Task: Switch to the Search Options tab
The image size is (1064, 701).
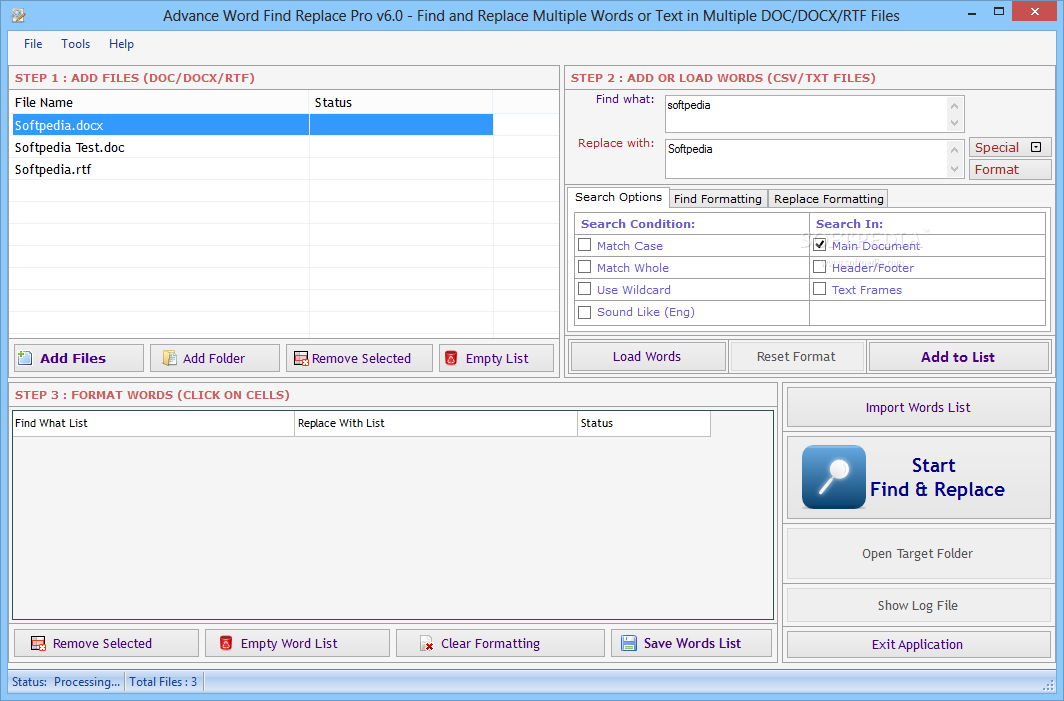Action: tap(618, 197)
